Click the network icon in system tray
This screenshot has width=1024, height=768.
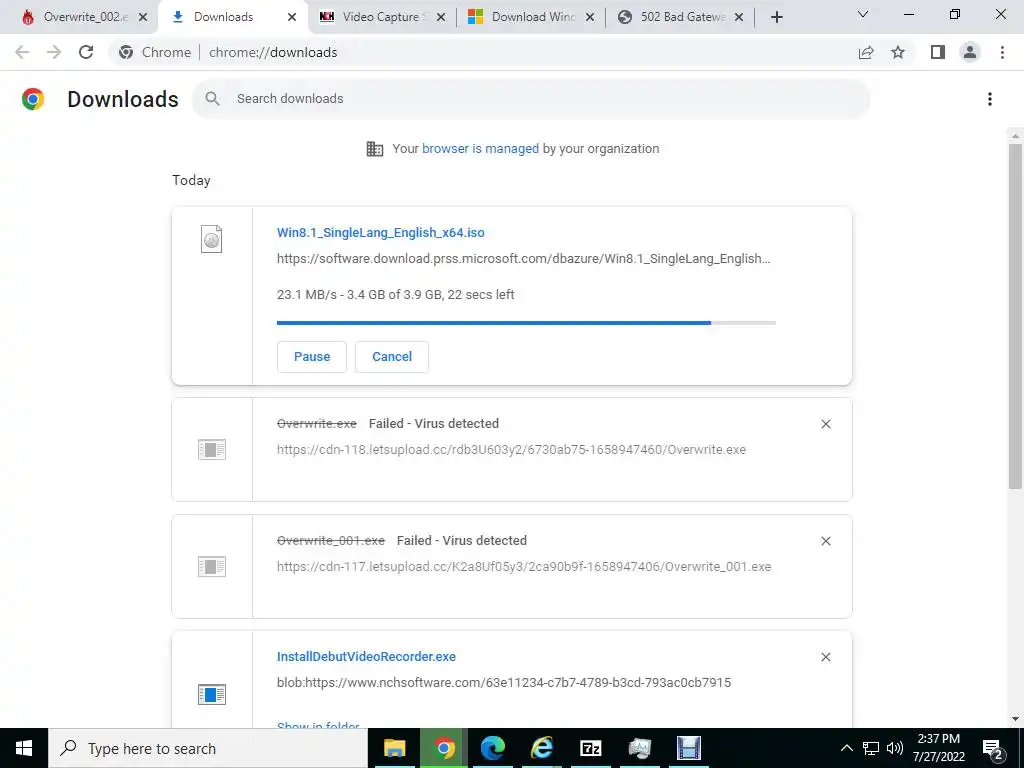871,748
